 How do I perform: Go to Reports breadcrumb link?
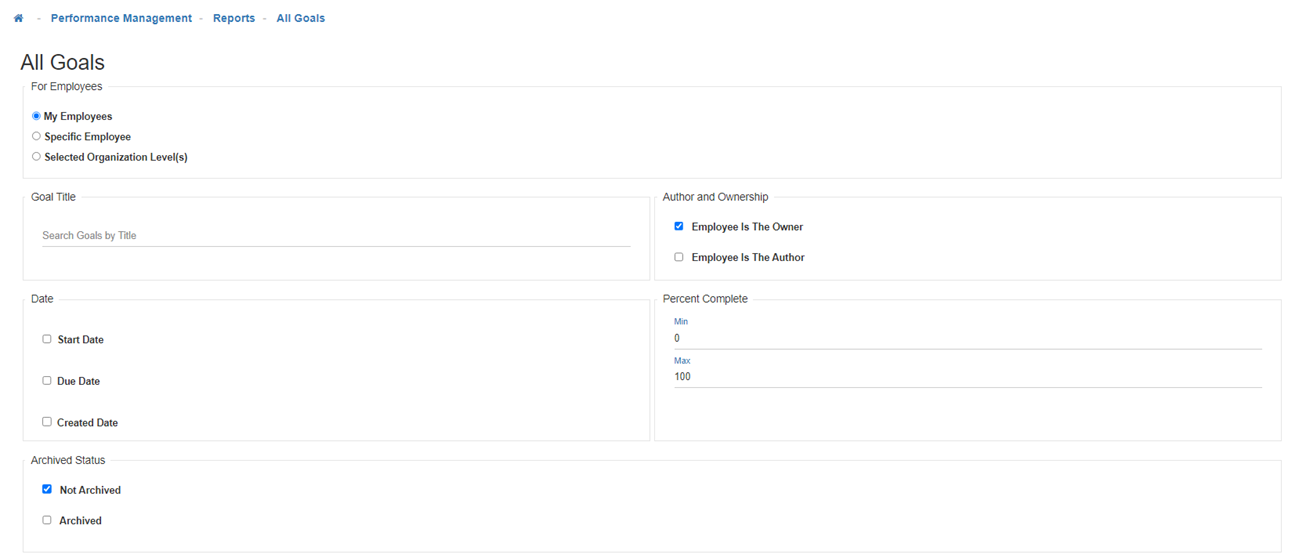coord(234,18)
